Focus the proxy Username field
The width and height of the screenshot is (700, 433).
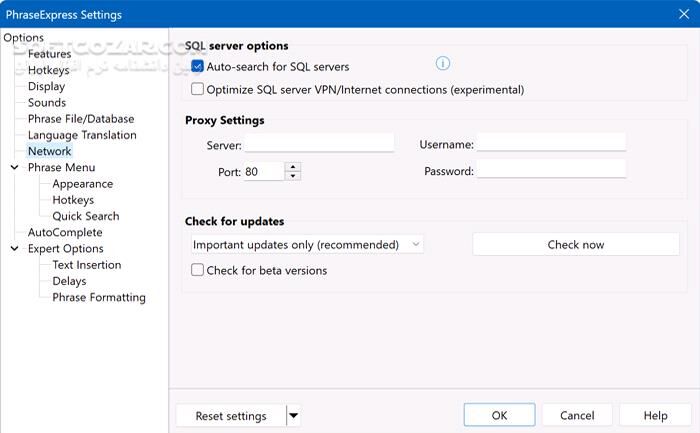[x=551, y=144]
